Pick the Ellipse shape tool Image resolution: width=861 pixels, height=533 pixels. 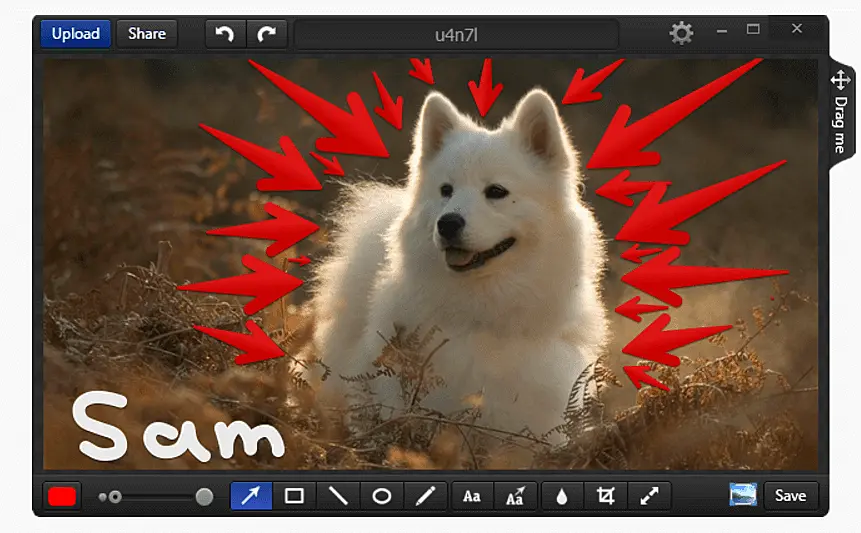381,496
